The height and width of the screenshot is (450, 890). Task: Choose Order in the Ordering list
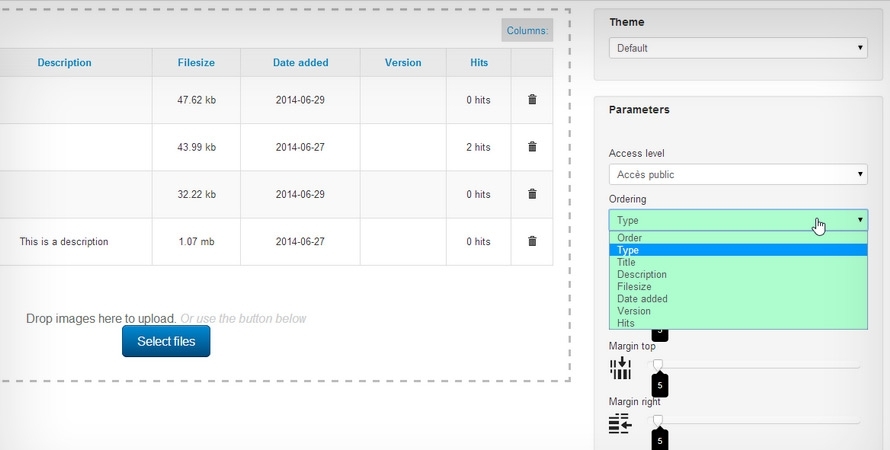pos(738,238)
